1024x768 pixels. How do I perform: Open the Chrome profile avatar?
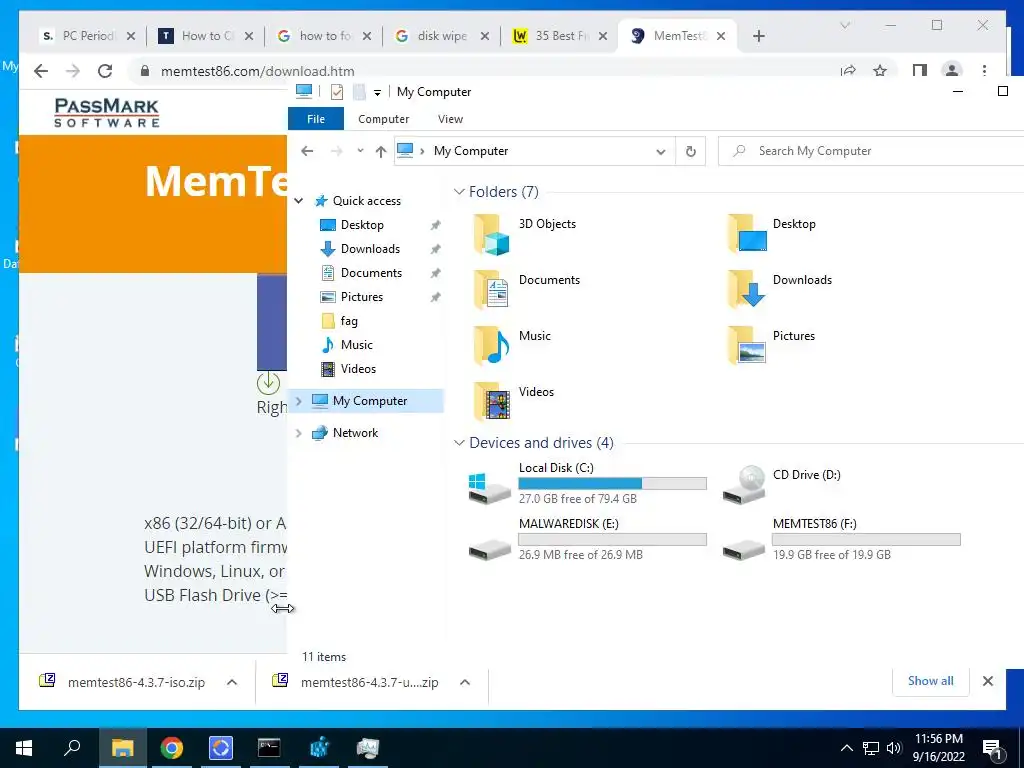coord(952,70)
